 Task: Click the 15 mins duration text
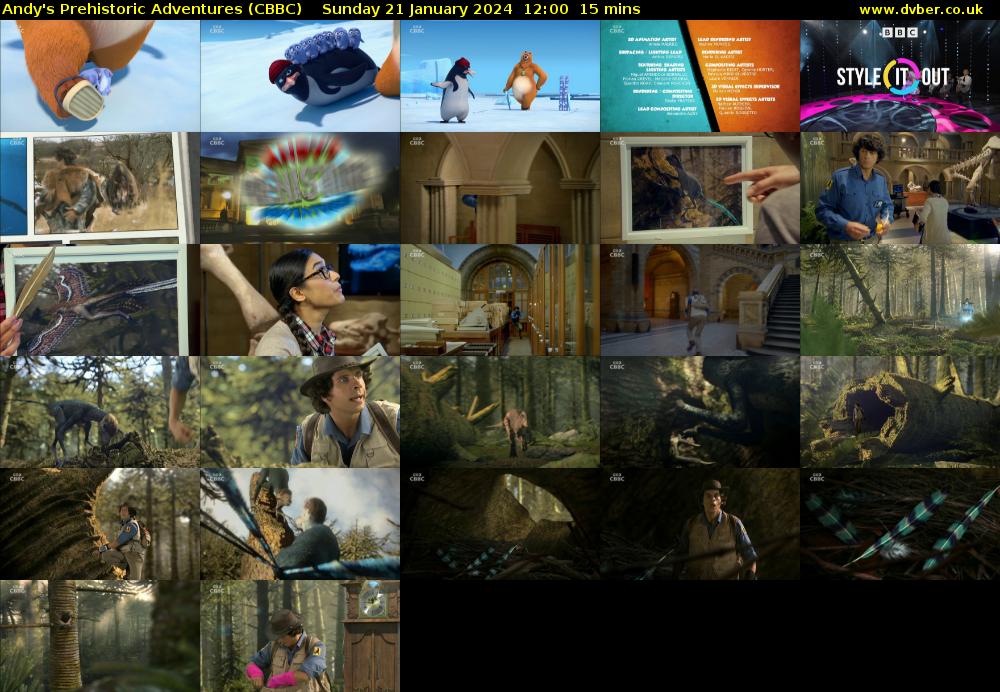click(x=610, y=10)
